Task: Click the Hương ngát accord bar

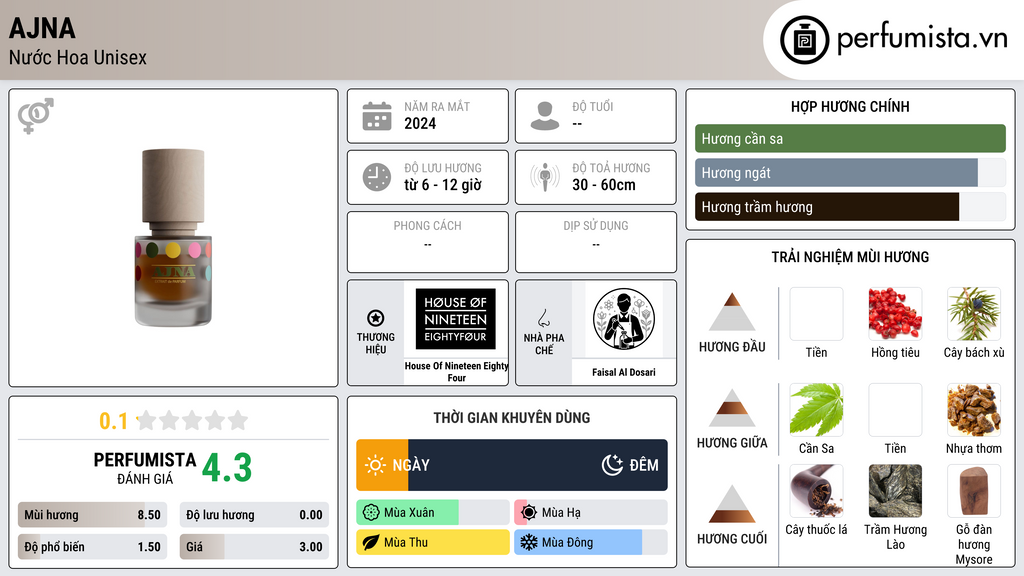Action: tap(850, 172)
